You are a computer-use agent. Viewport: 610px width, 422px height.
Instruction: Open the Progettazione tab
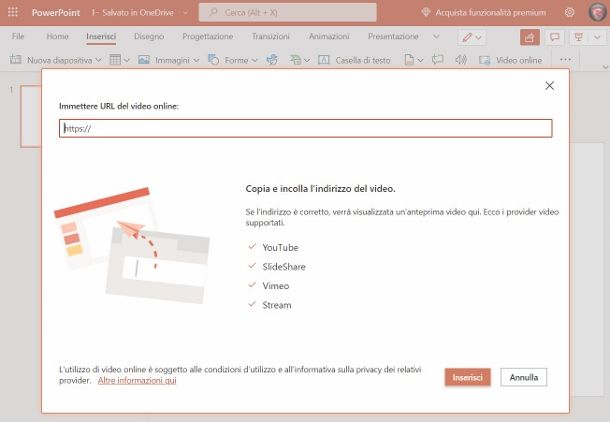coord(208,37)
